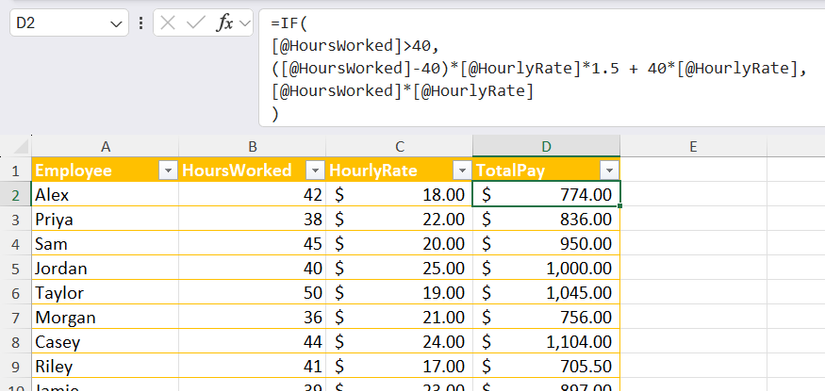Select the cell containing Riley
This screenshot has width=825, height=391.
(105, 366)
